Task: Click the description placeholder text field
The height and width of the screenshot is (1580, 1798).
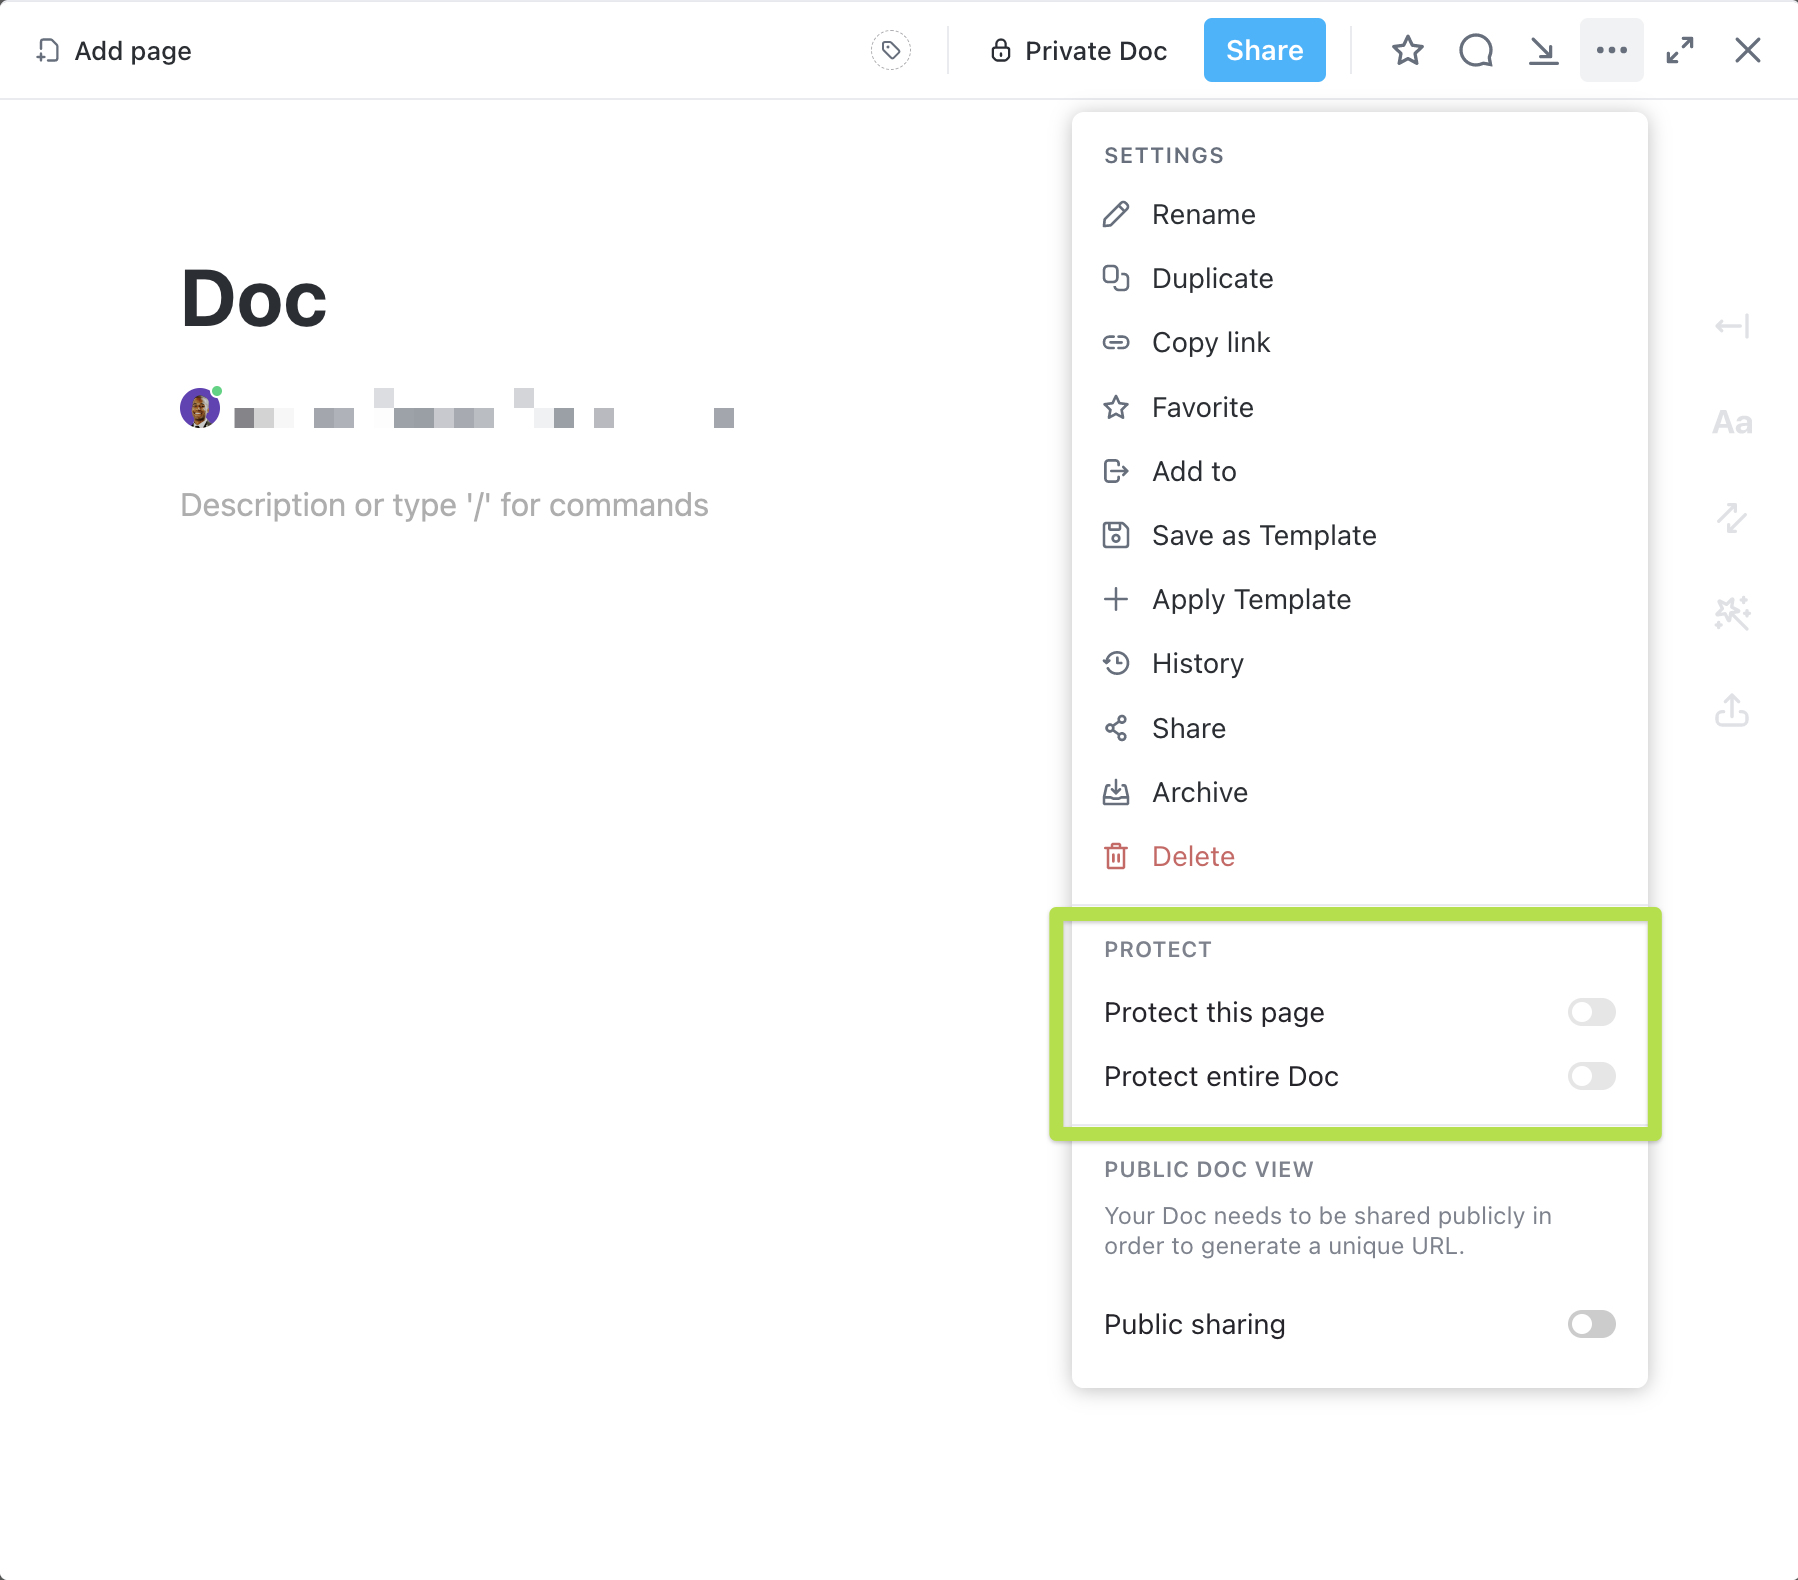Action: coord(444,505)
